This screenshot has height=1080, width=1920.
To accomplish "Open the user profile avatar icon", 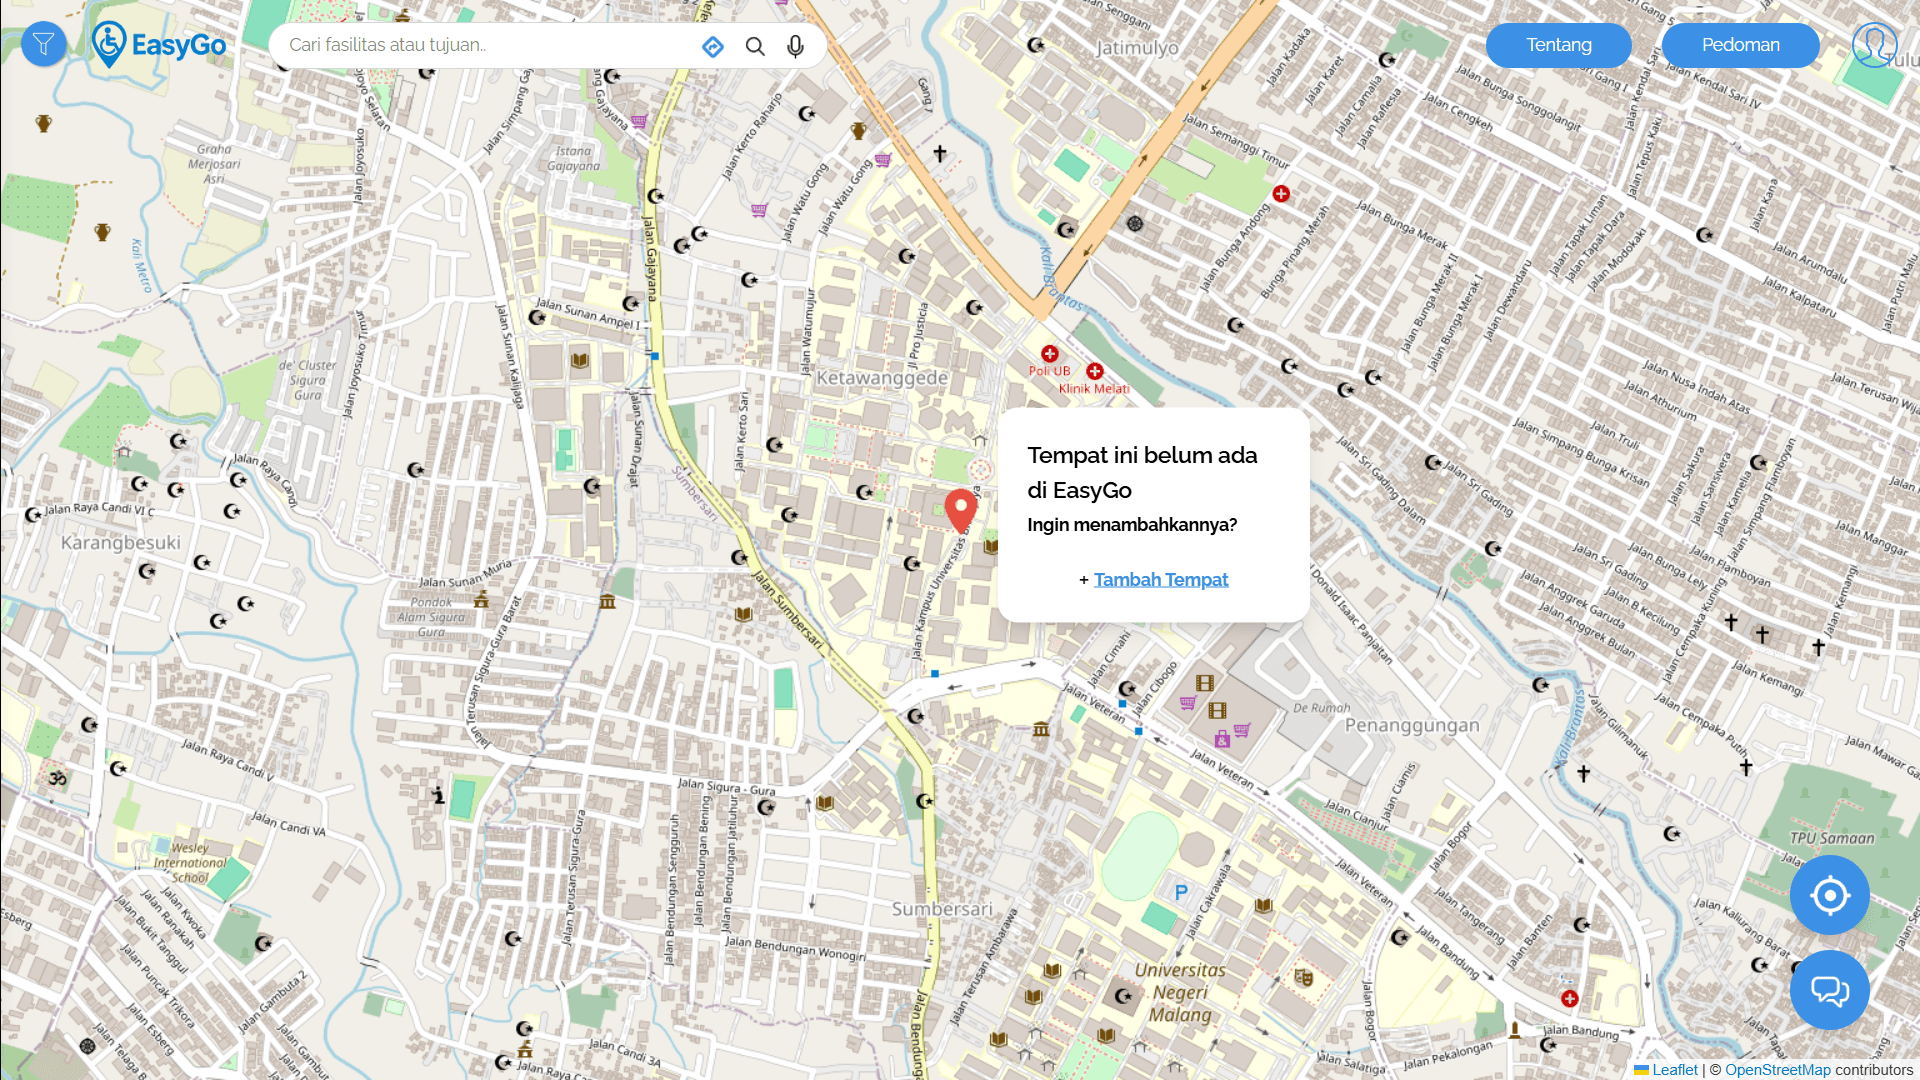I will (x=1874, y=45).
